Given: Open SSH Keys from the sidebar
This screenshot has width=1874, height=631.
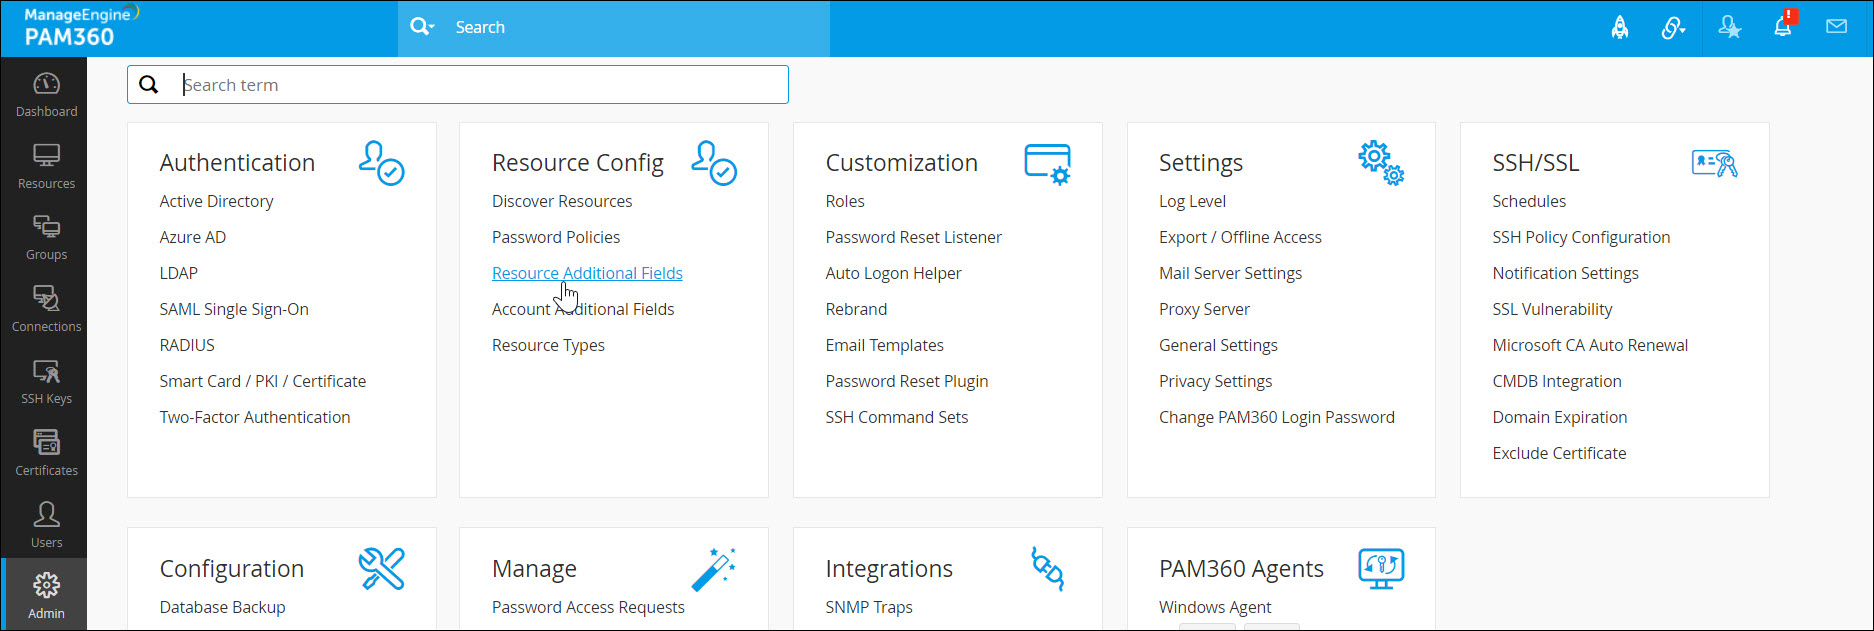Looking at the screenshot, I should (46, 382).
